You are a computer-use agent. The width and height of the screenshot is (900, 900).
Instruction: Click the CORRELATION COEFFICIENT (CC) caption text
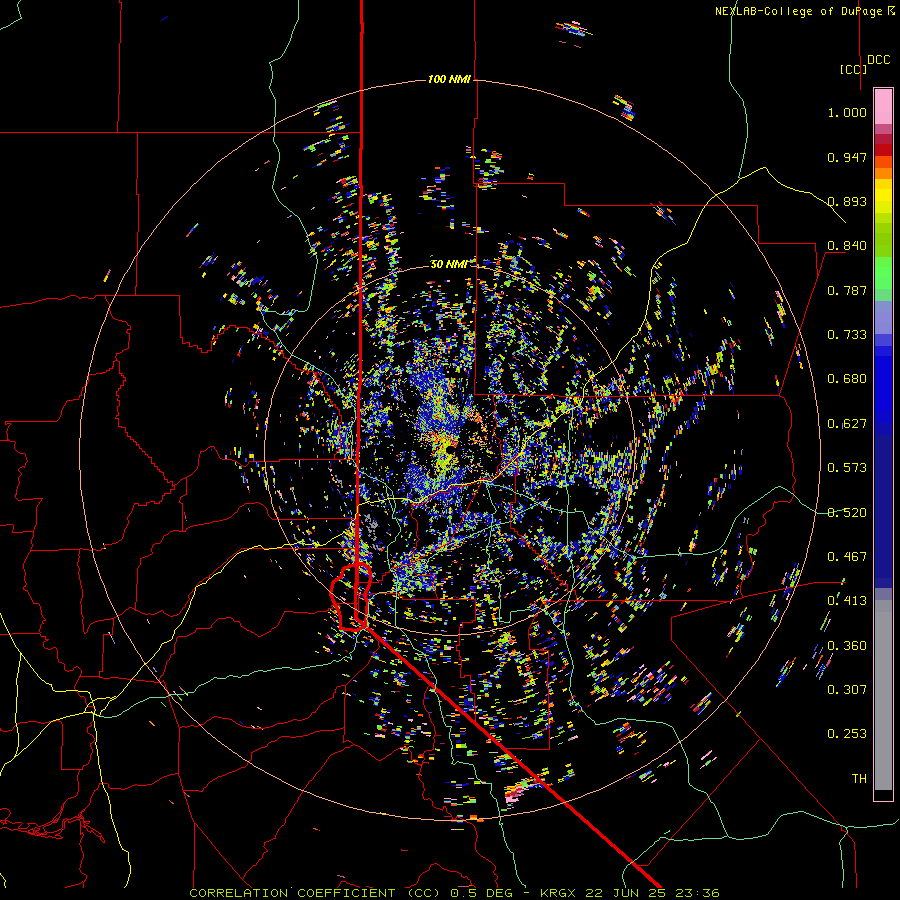(315, 893)
